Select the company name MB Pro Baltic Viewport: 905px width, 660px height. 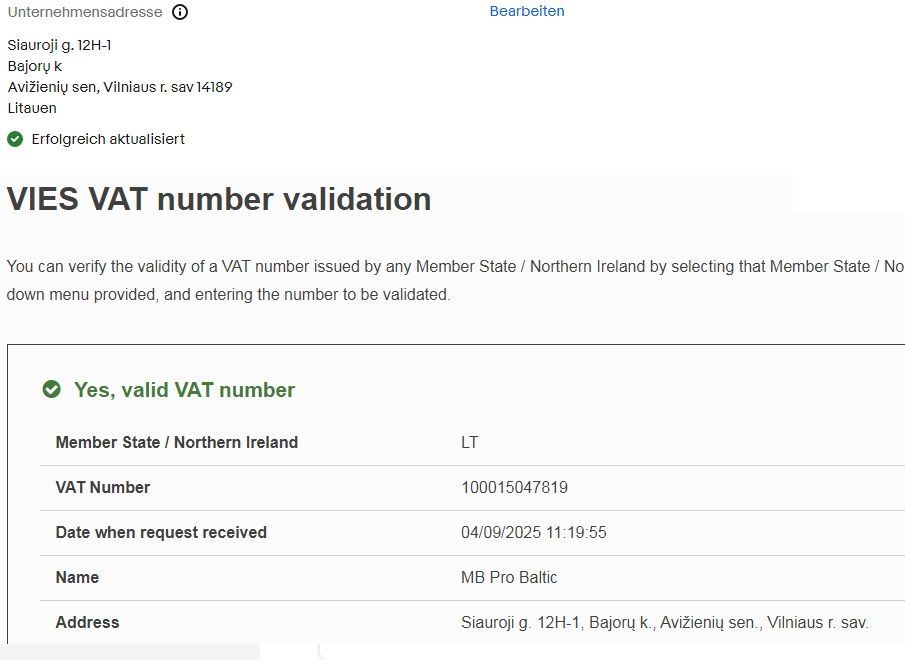tap(509, 578)
